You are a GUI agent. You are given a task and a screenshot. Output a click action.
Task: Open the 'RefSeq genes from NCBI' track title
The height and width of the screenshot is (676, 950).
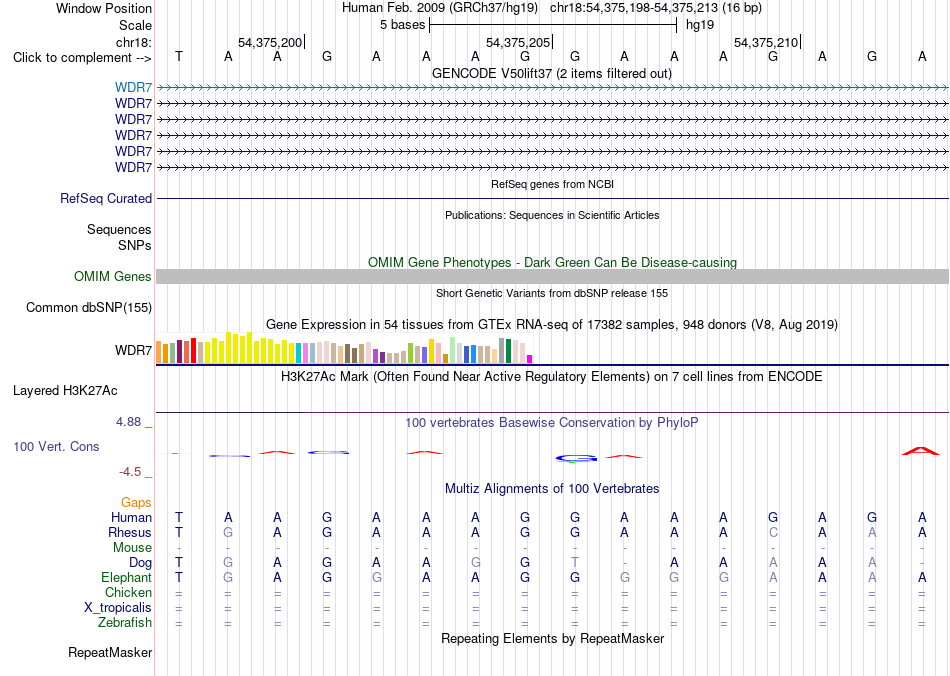click(x=552, y=184)
